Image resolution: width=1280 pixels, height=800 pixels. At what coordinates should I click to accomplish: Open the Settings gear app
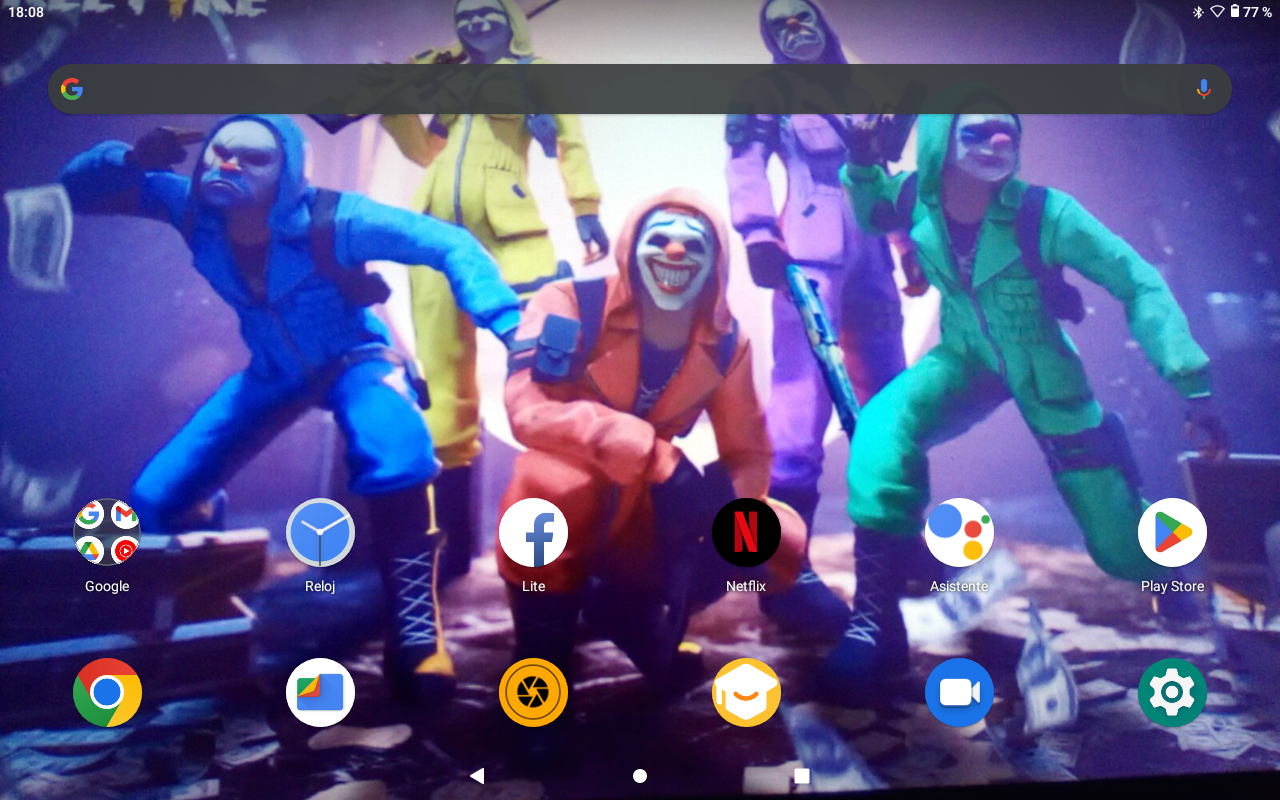click(x=1172, y=692)
